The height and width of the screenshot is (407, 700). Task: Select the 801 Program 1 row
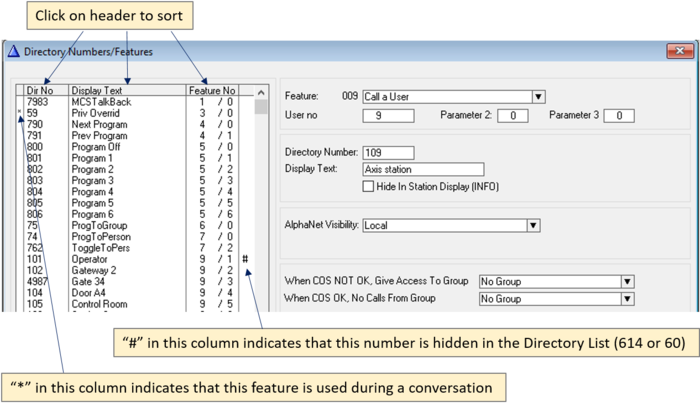click(134, 158)
